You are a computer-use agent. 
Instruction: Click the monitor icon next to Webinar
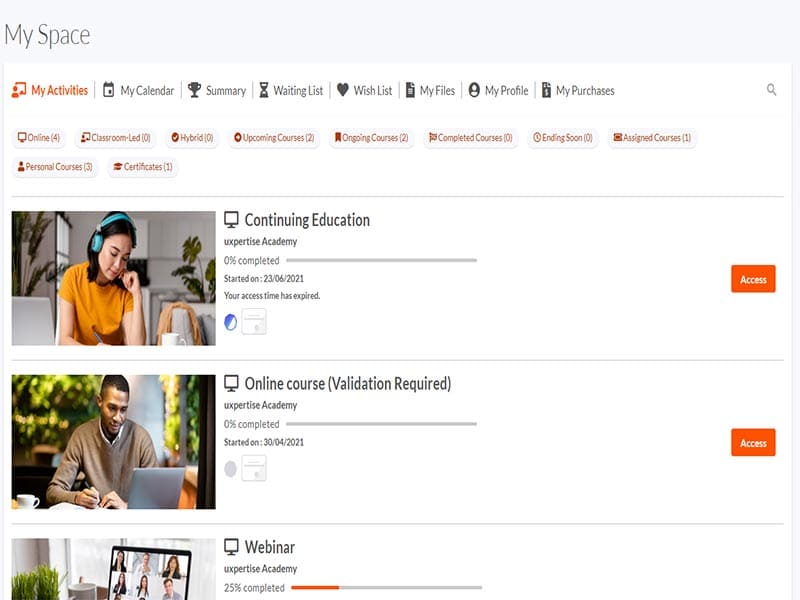point(233,546)
